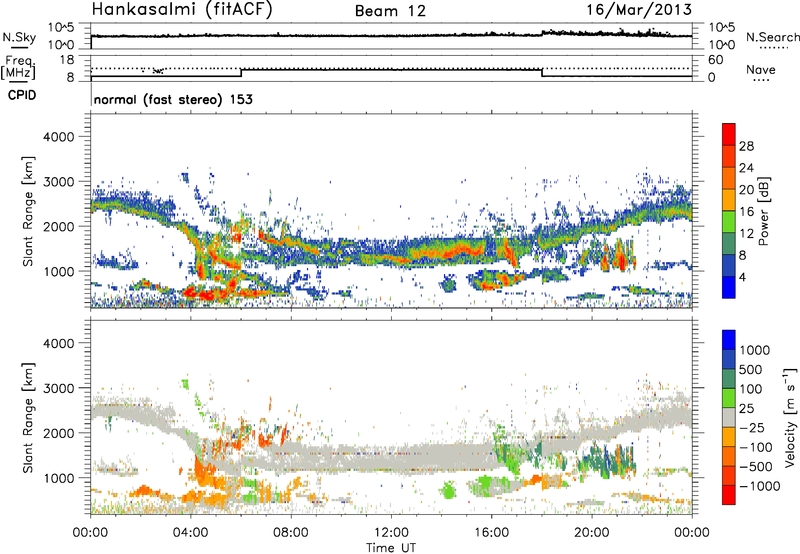The width and height of the screenshot is (800, 554).
Task: Click the red top of Power colorbar
Action: click(729, 134)
